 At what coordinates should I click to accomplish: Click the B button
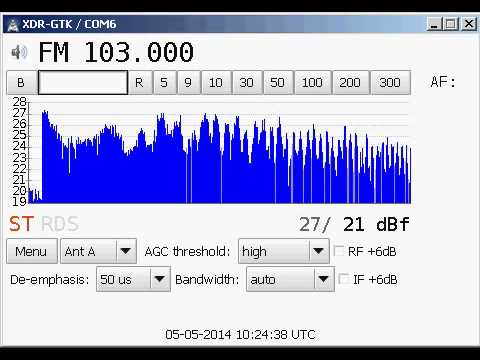(x=21, y=82)
